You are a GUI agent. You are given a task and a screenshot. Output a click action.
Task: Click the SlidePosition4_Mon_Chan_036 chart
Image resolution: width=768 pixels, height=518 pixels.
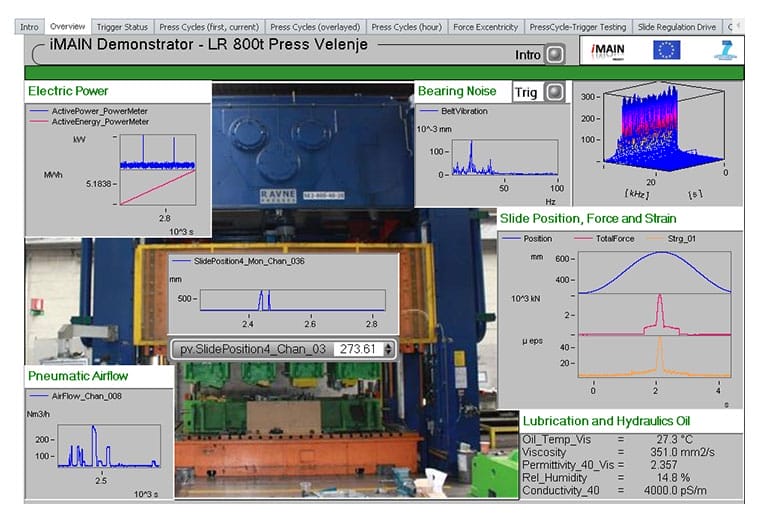(290, 300)
